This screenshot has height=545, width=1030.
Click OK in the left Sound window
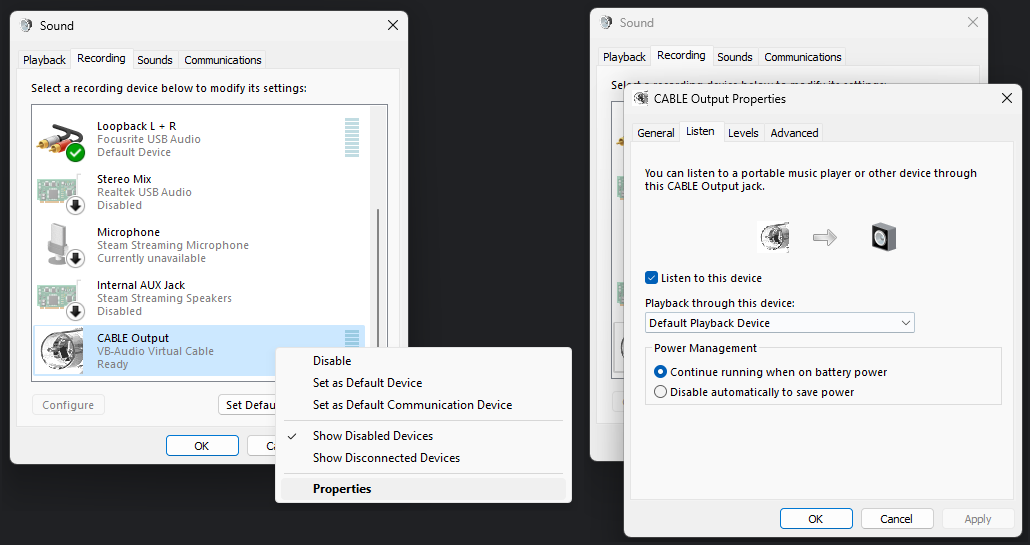[x=202, y=446]
